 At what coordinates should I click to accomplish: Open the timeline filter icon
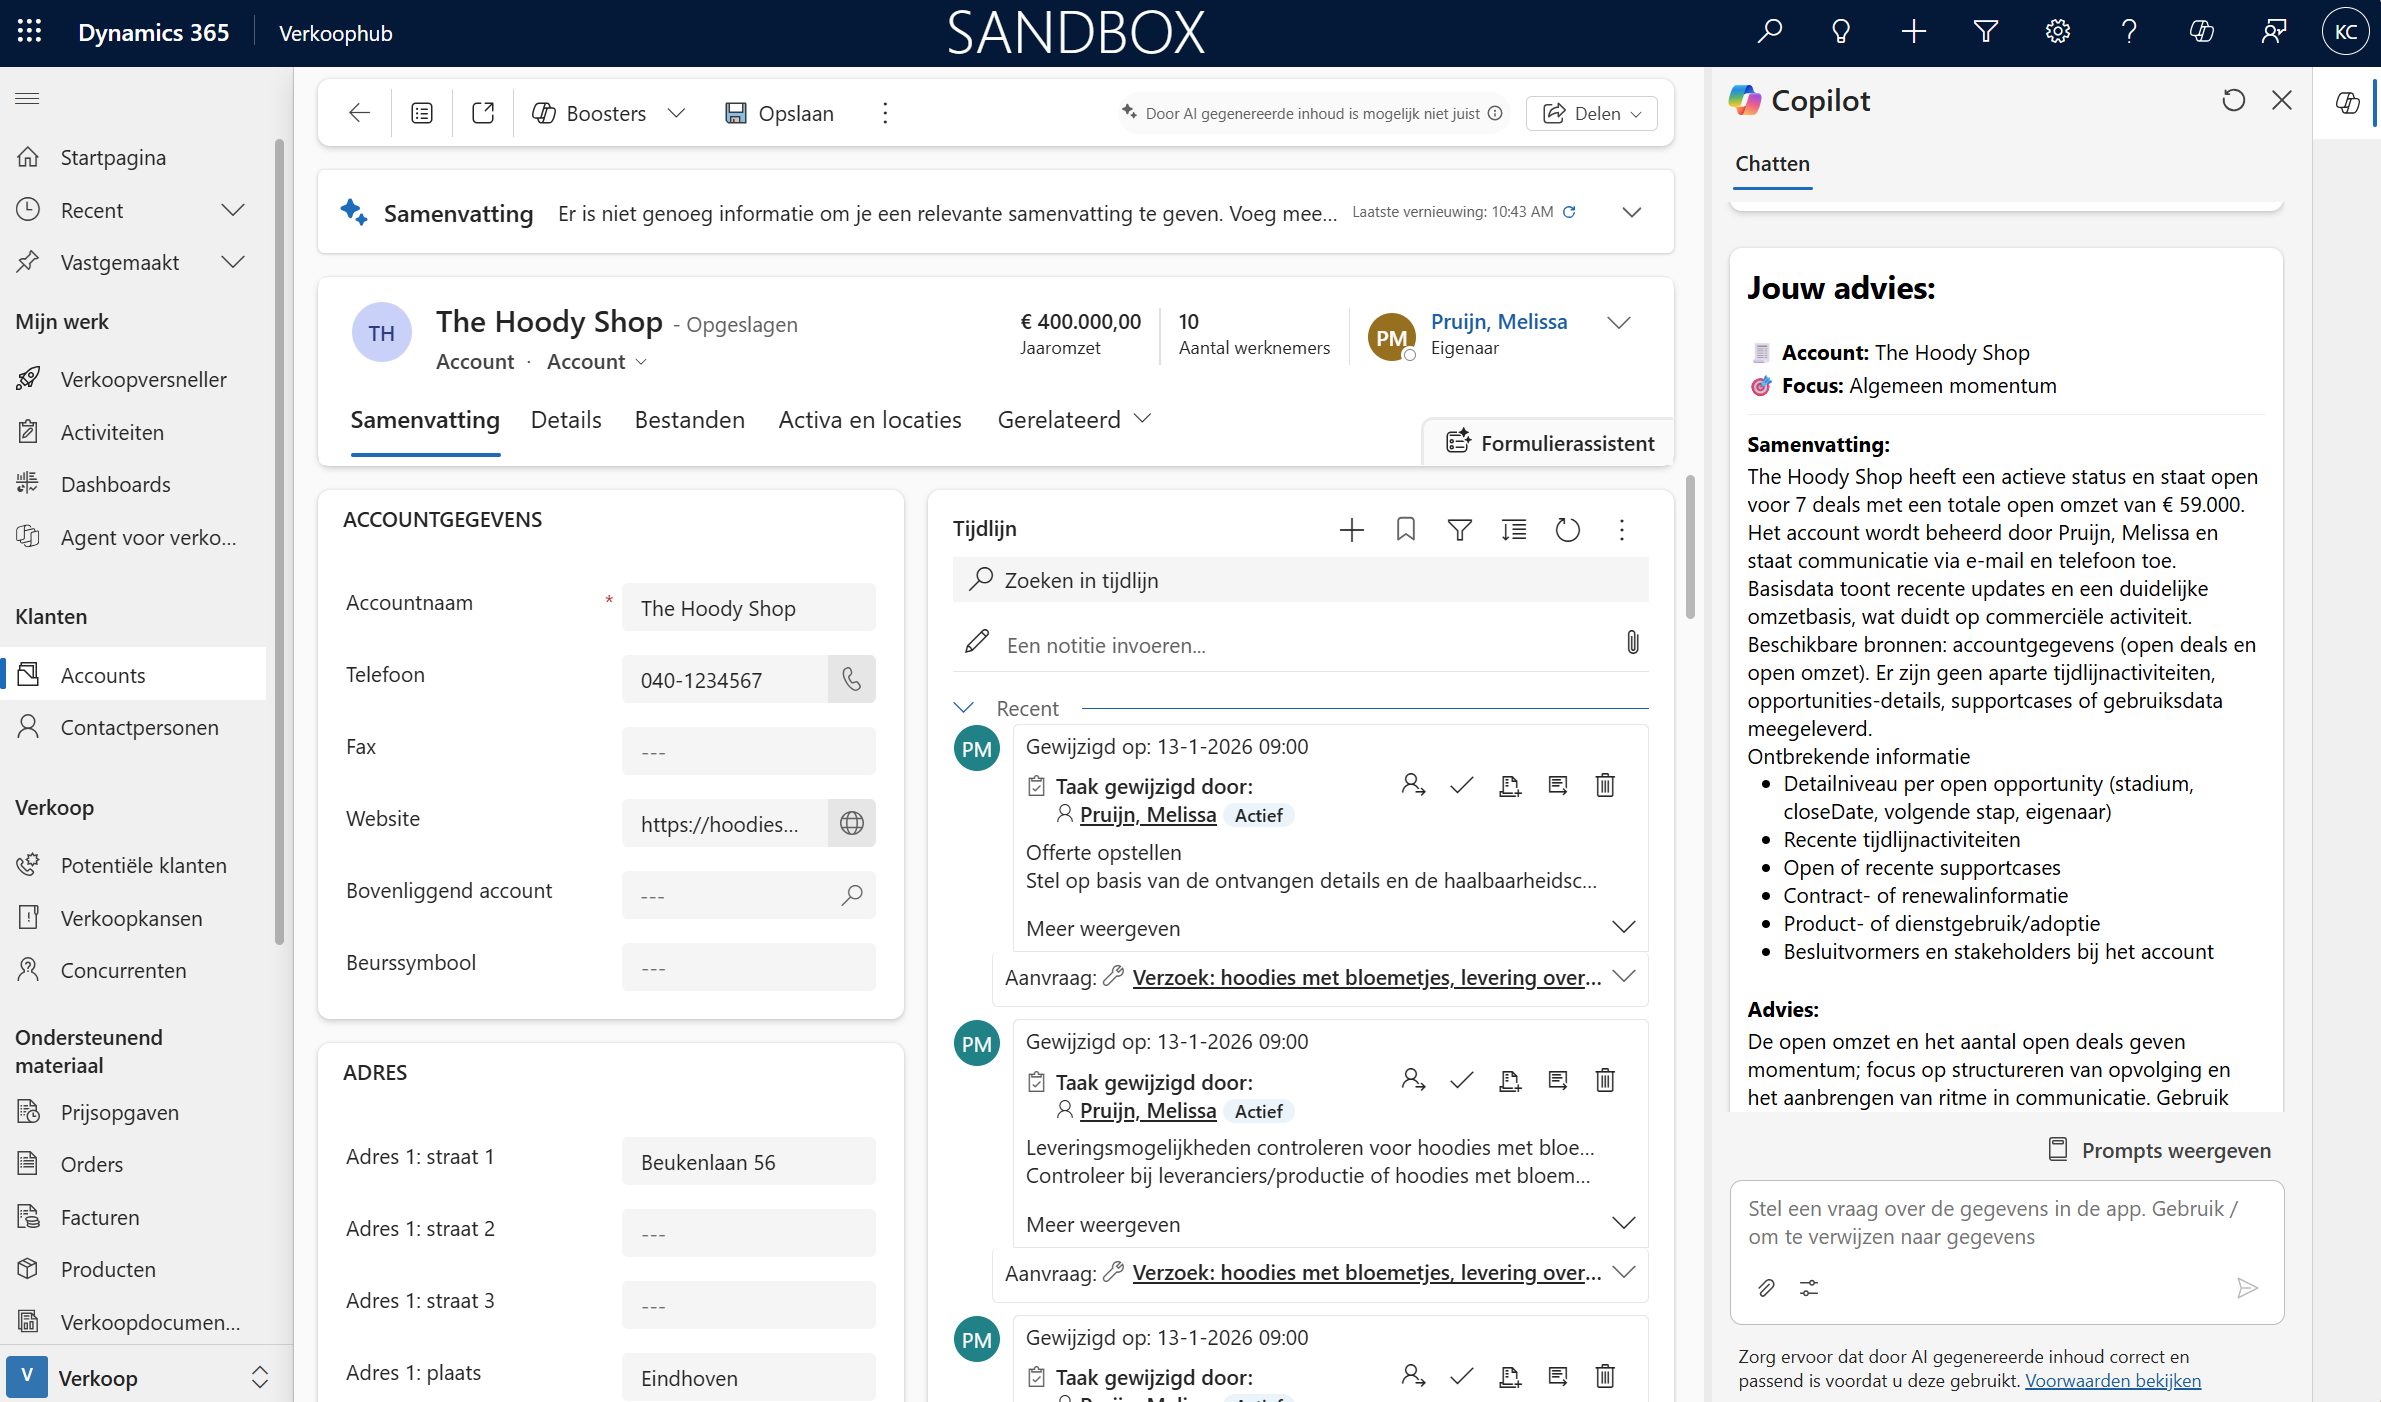point(1459,529)
